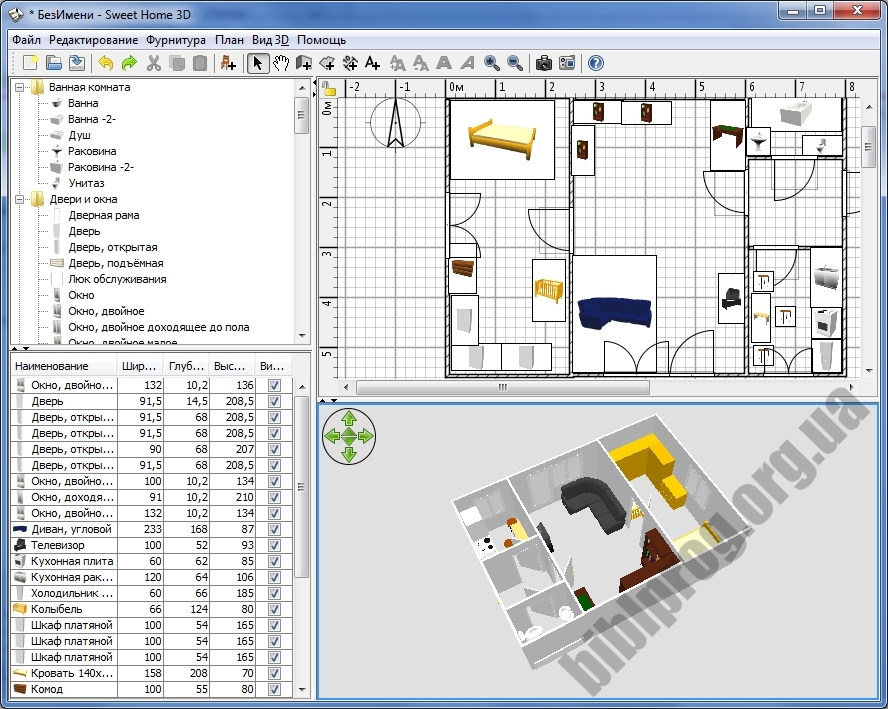Click the Create photo camera icon
The width and height of the screenshot is (888, 709).
[x=544, y=63]
